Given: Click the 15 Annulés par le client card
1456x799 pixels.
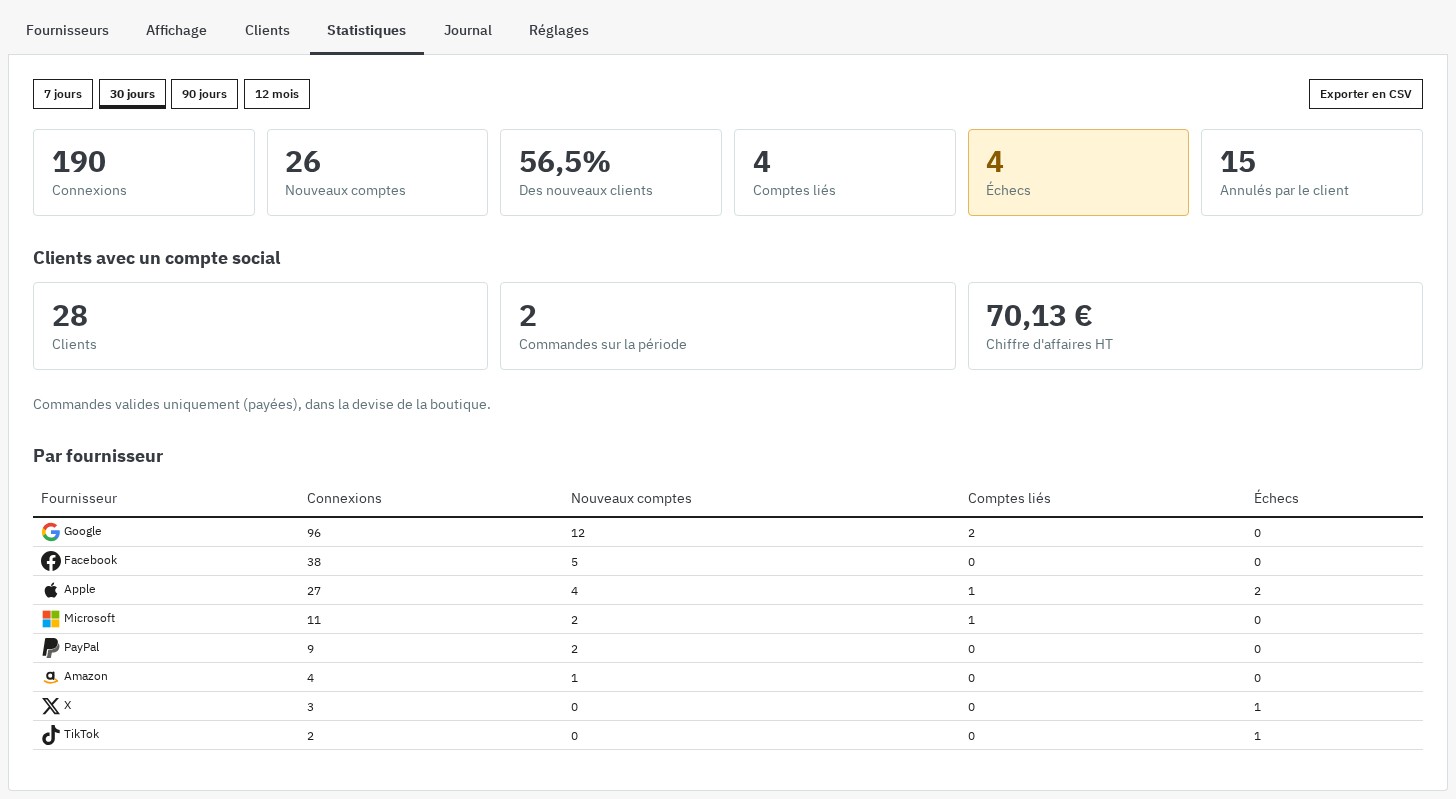Looking at the screenshot, I should (1312, 172).
